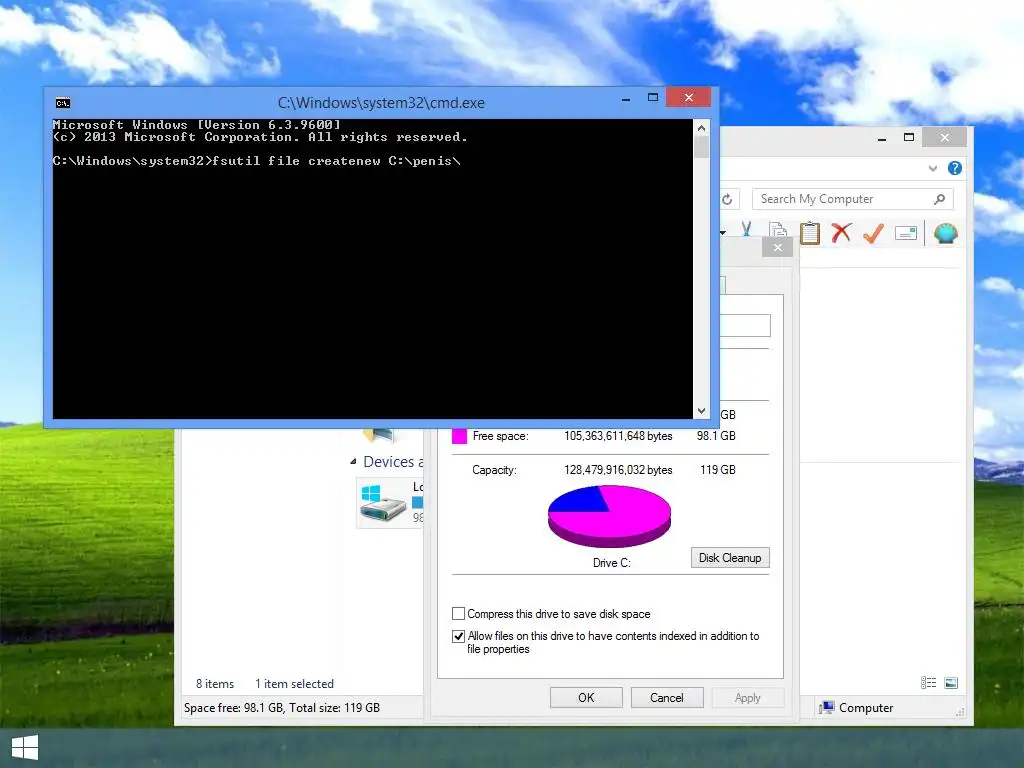
Task: Maximize the cmd.exe window
Action: (652, 97)
